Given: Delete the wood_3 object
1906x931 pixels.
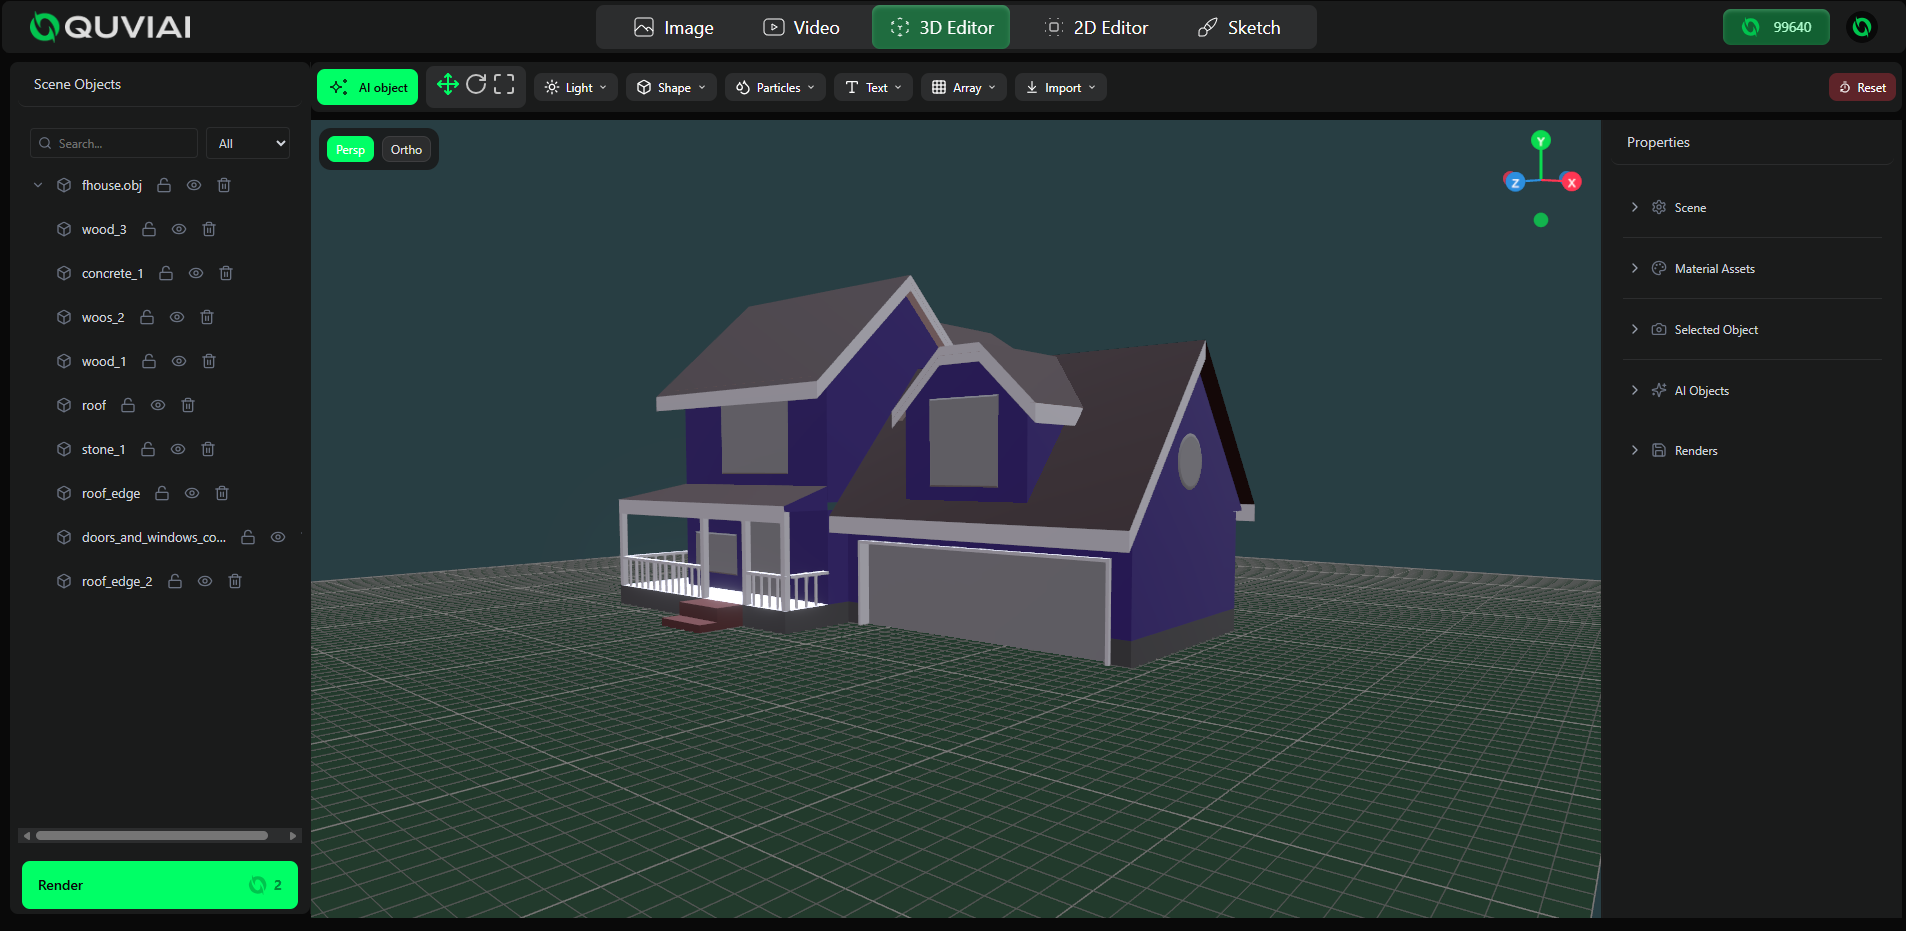Looking at the screenshot, I should [209, 229].
